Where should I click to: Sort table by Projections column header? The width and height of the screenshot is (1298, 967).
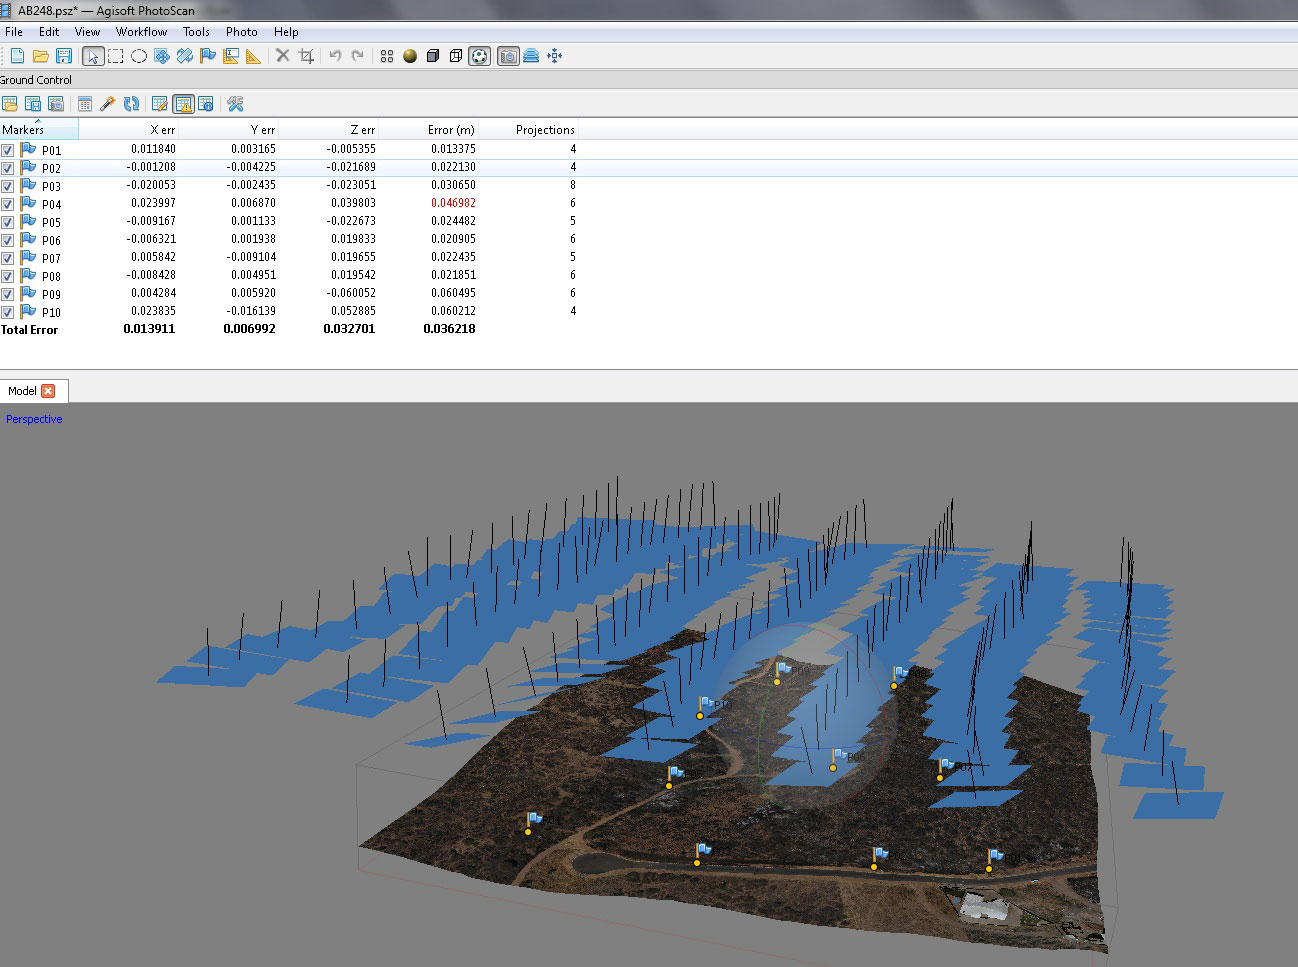[544, 130]
